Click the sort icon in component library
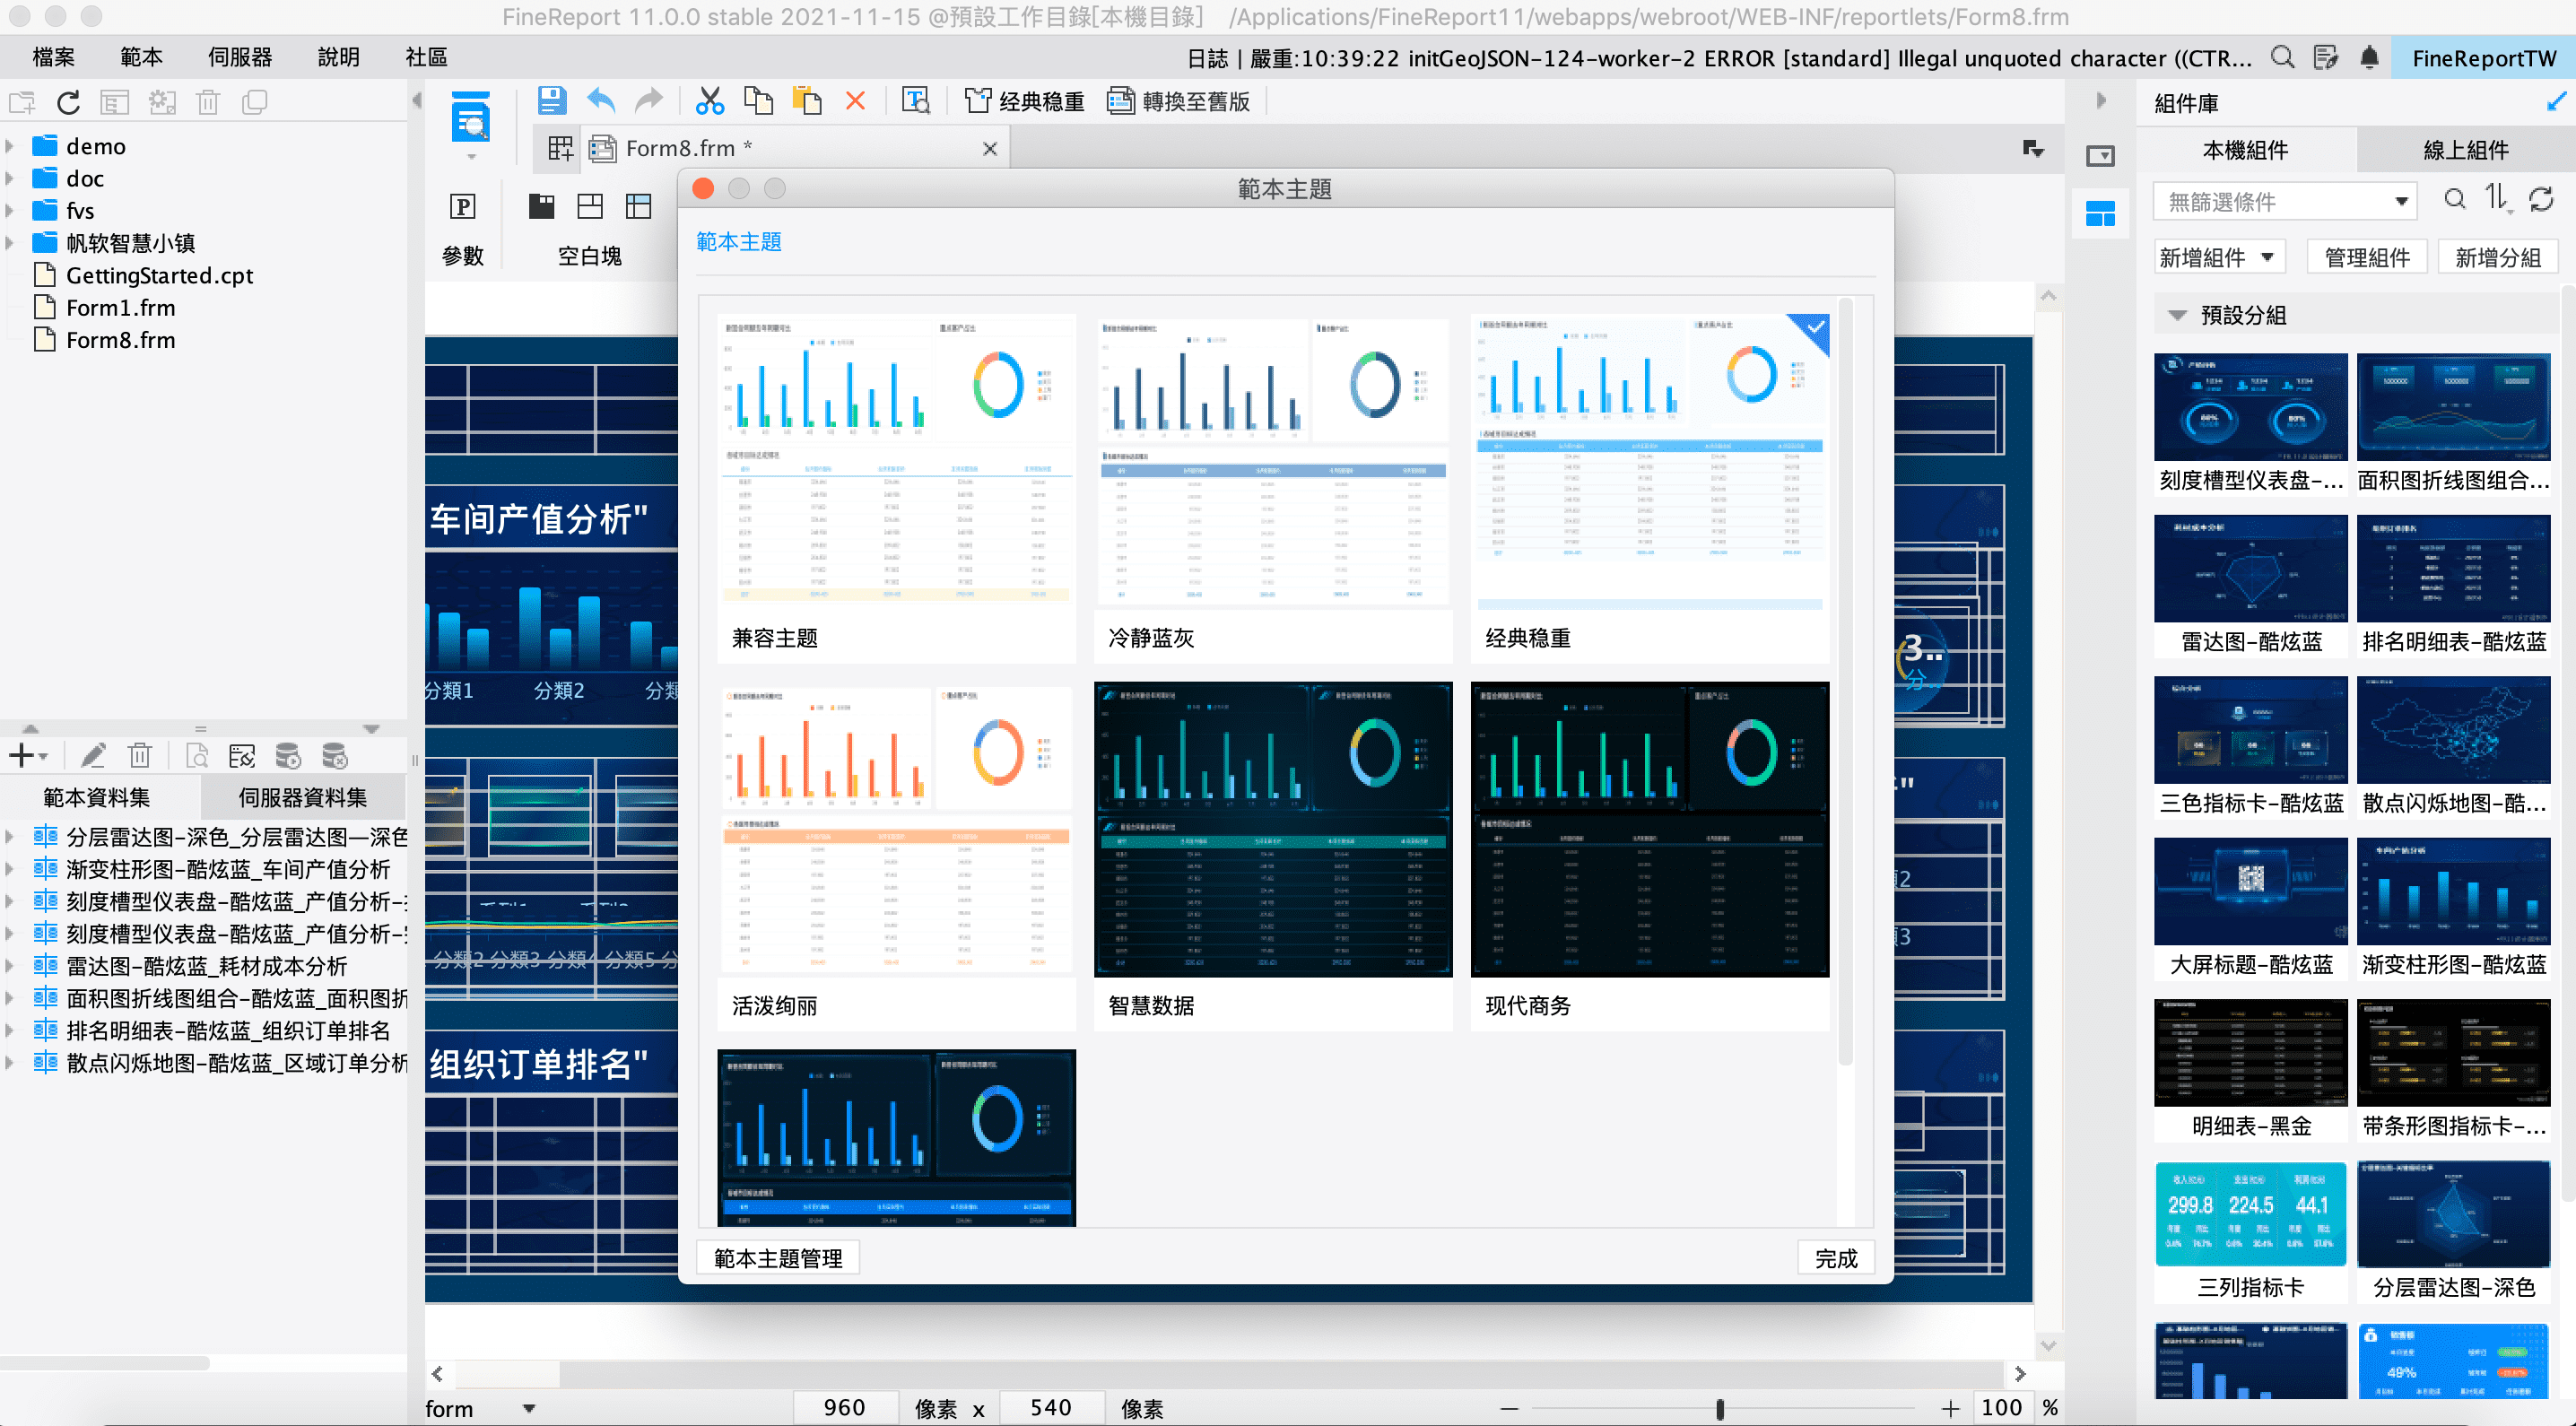Image resolution: width=2576 pixels, height=1426 pixels. (x=2497, y=199)
